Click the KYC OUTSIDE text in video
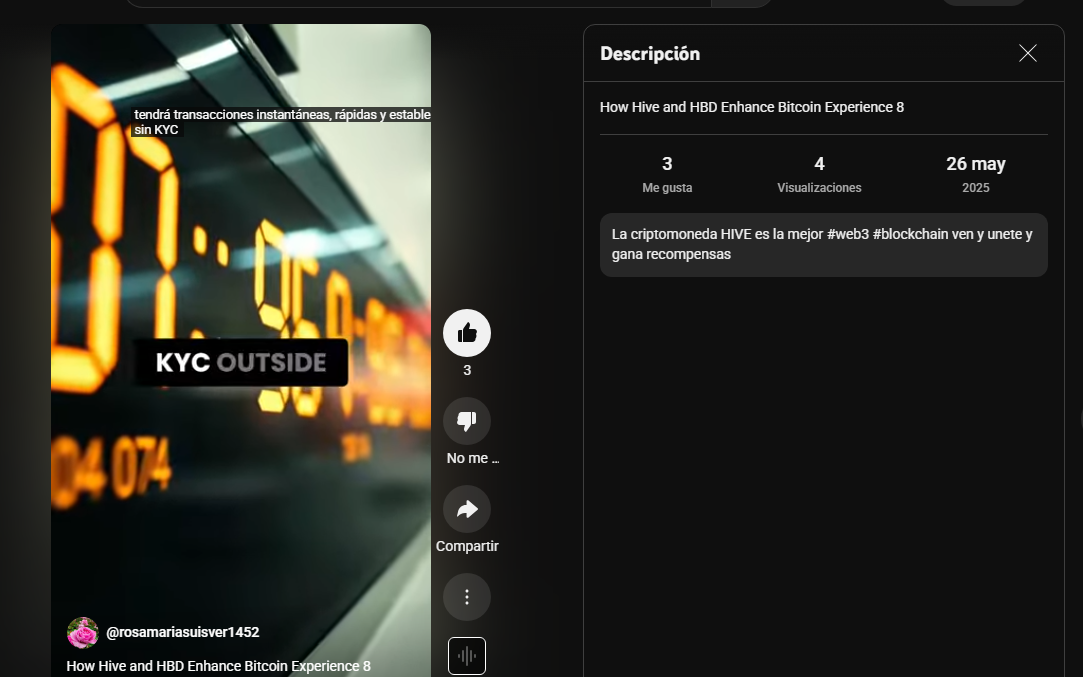Image resolution: width=1083 pixels, height=677 pixels. click(x=241, y=363)
